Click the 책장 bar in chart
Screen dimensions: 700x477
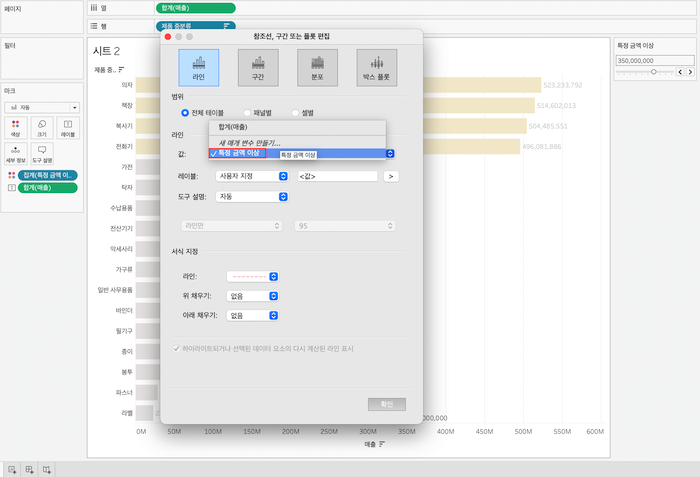click(x=479, y=105)
